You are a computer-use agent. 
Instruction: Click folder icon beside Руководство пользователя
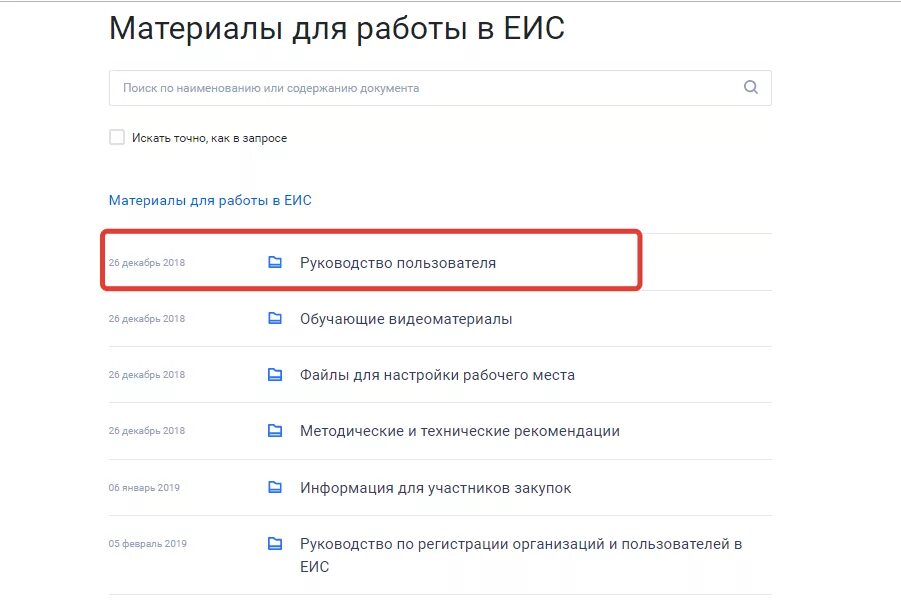click(x=275, y=262)
